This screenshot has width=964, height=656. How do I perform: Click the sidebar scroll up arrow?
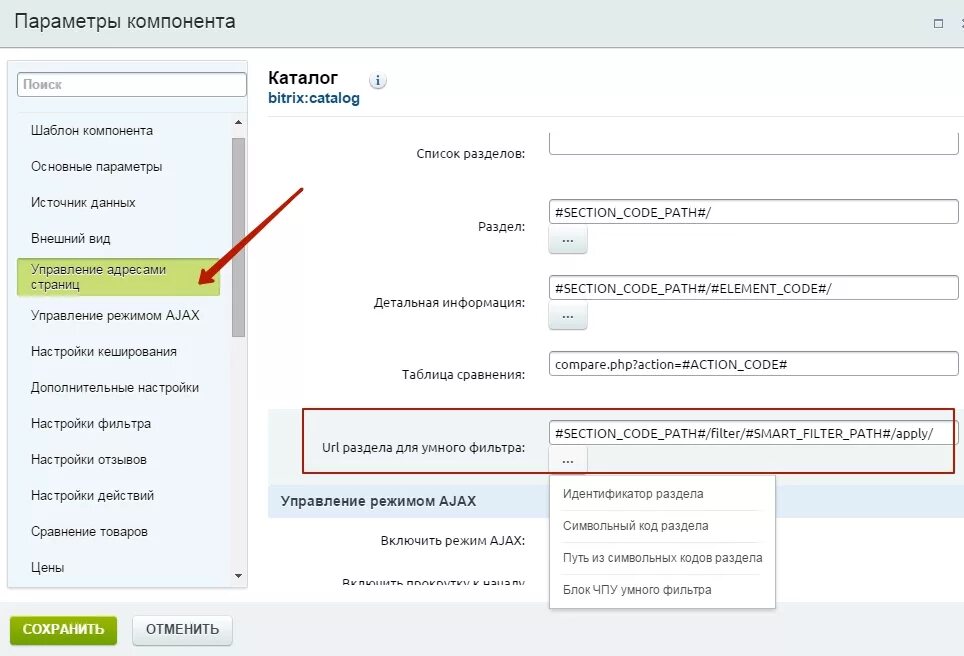tap(239, 122)
